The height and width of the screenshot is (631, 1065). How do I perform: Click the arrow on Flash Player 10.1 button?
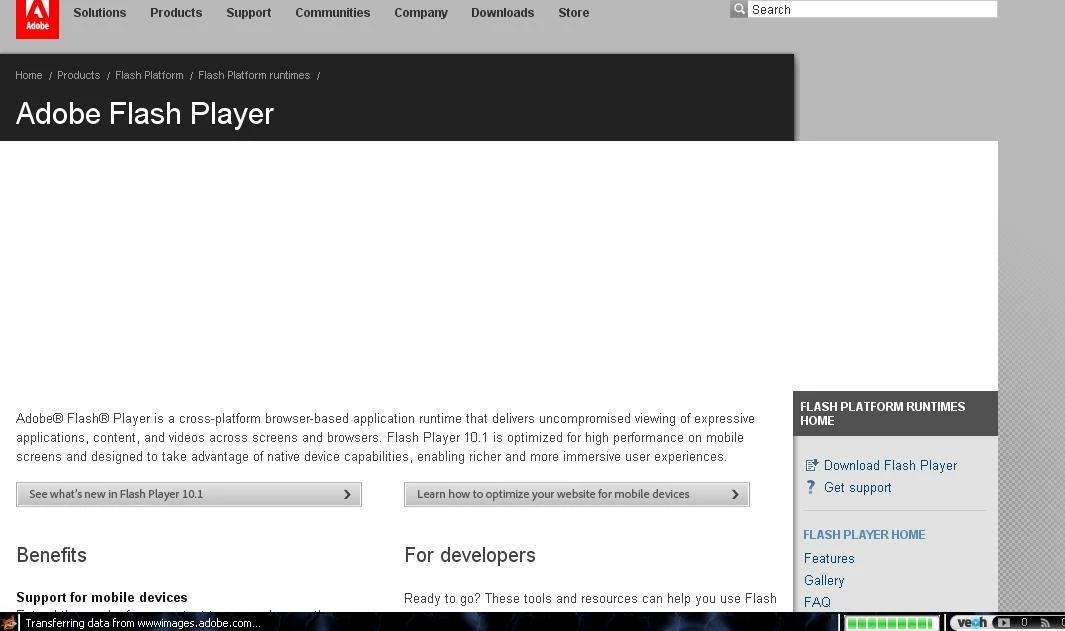pos(347,494)
